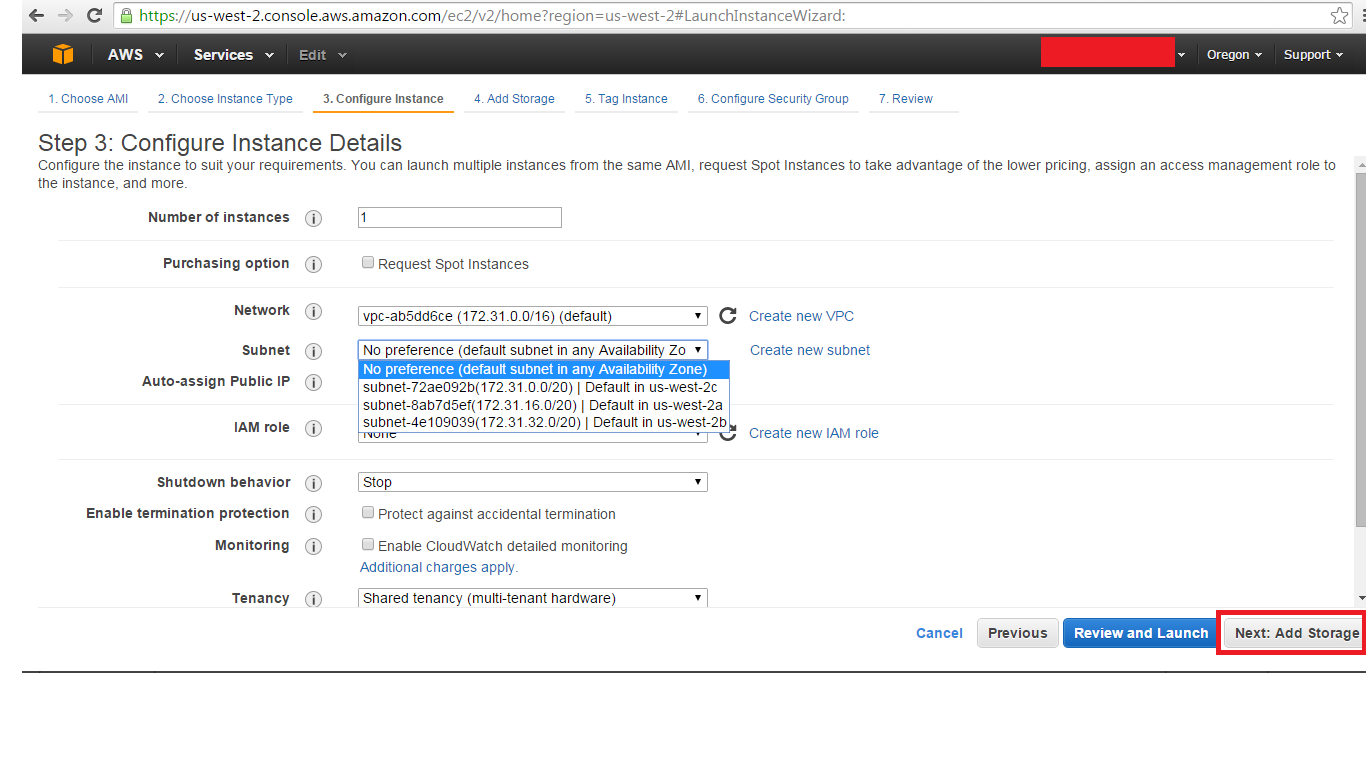Image resolution: width=1366 pixels, height=768 pixels.
Task: Select No preference subnet option
Action: [x=544, y=369]
